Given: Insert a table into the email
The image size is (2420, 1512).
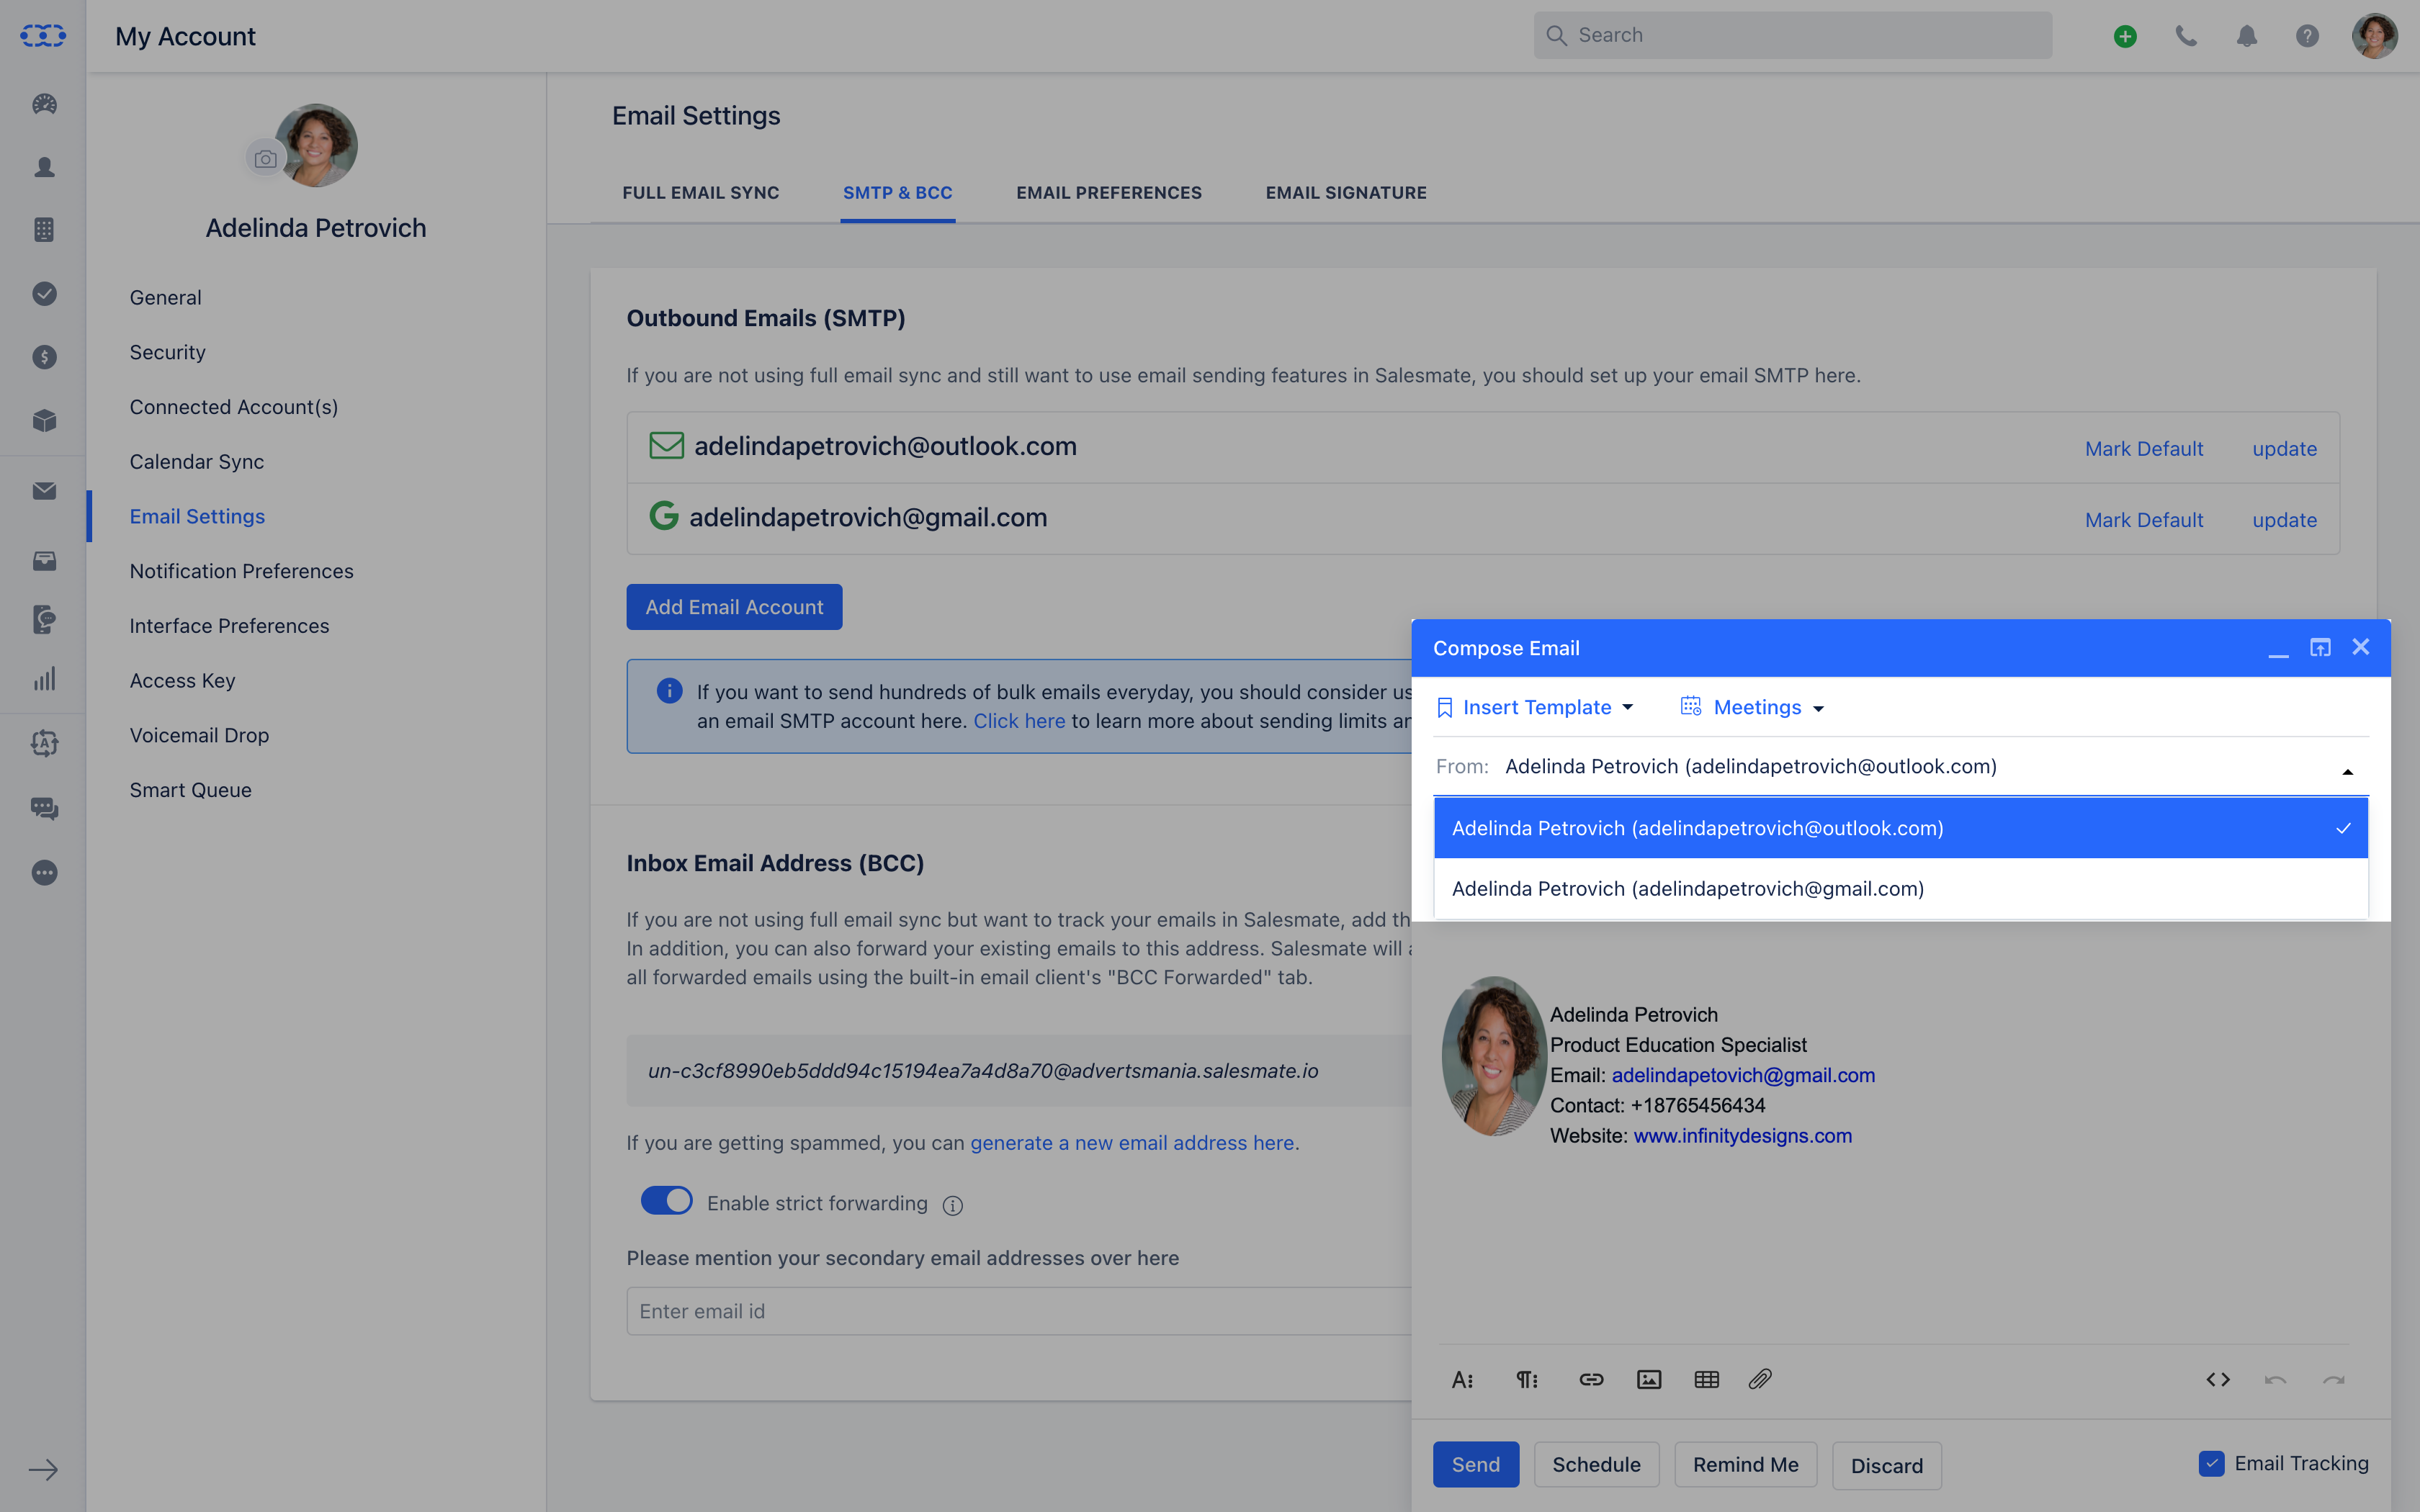Looking at the screenshot, I should tap(1707, 1380).
